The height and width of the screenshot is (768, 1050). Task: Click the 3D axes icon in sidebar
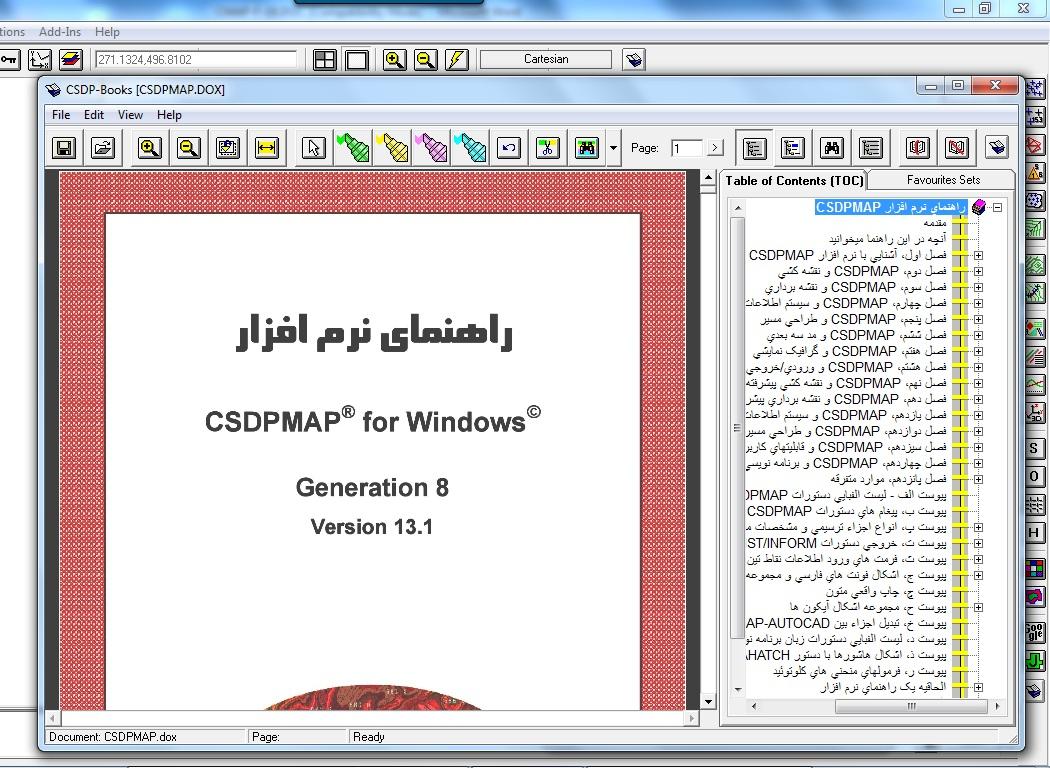coord(1035,413)
